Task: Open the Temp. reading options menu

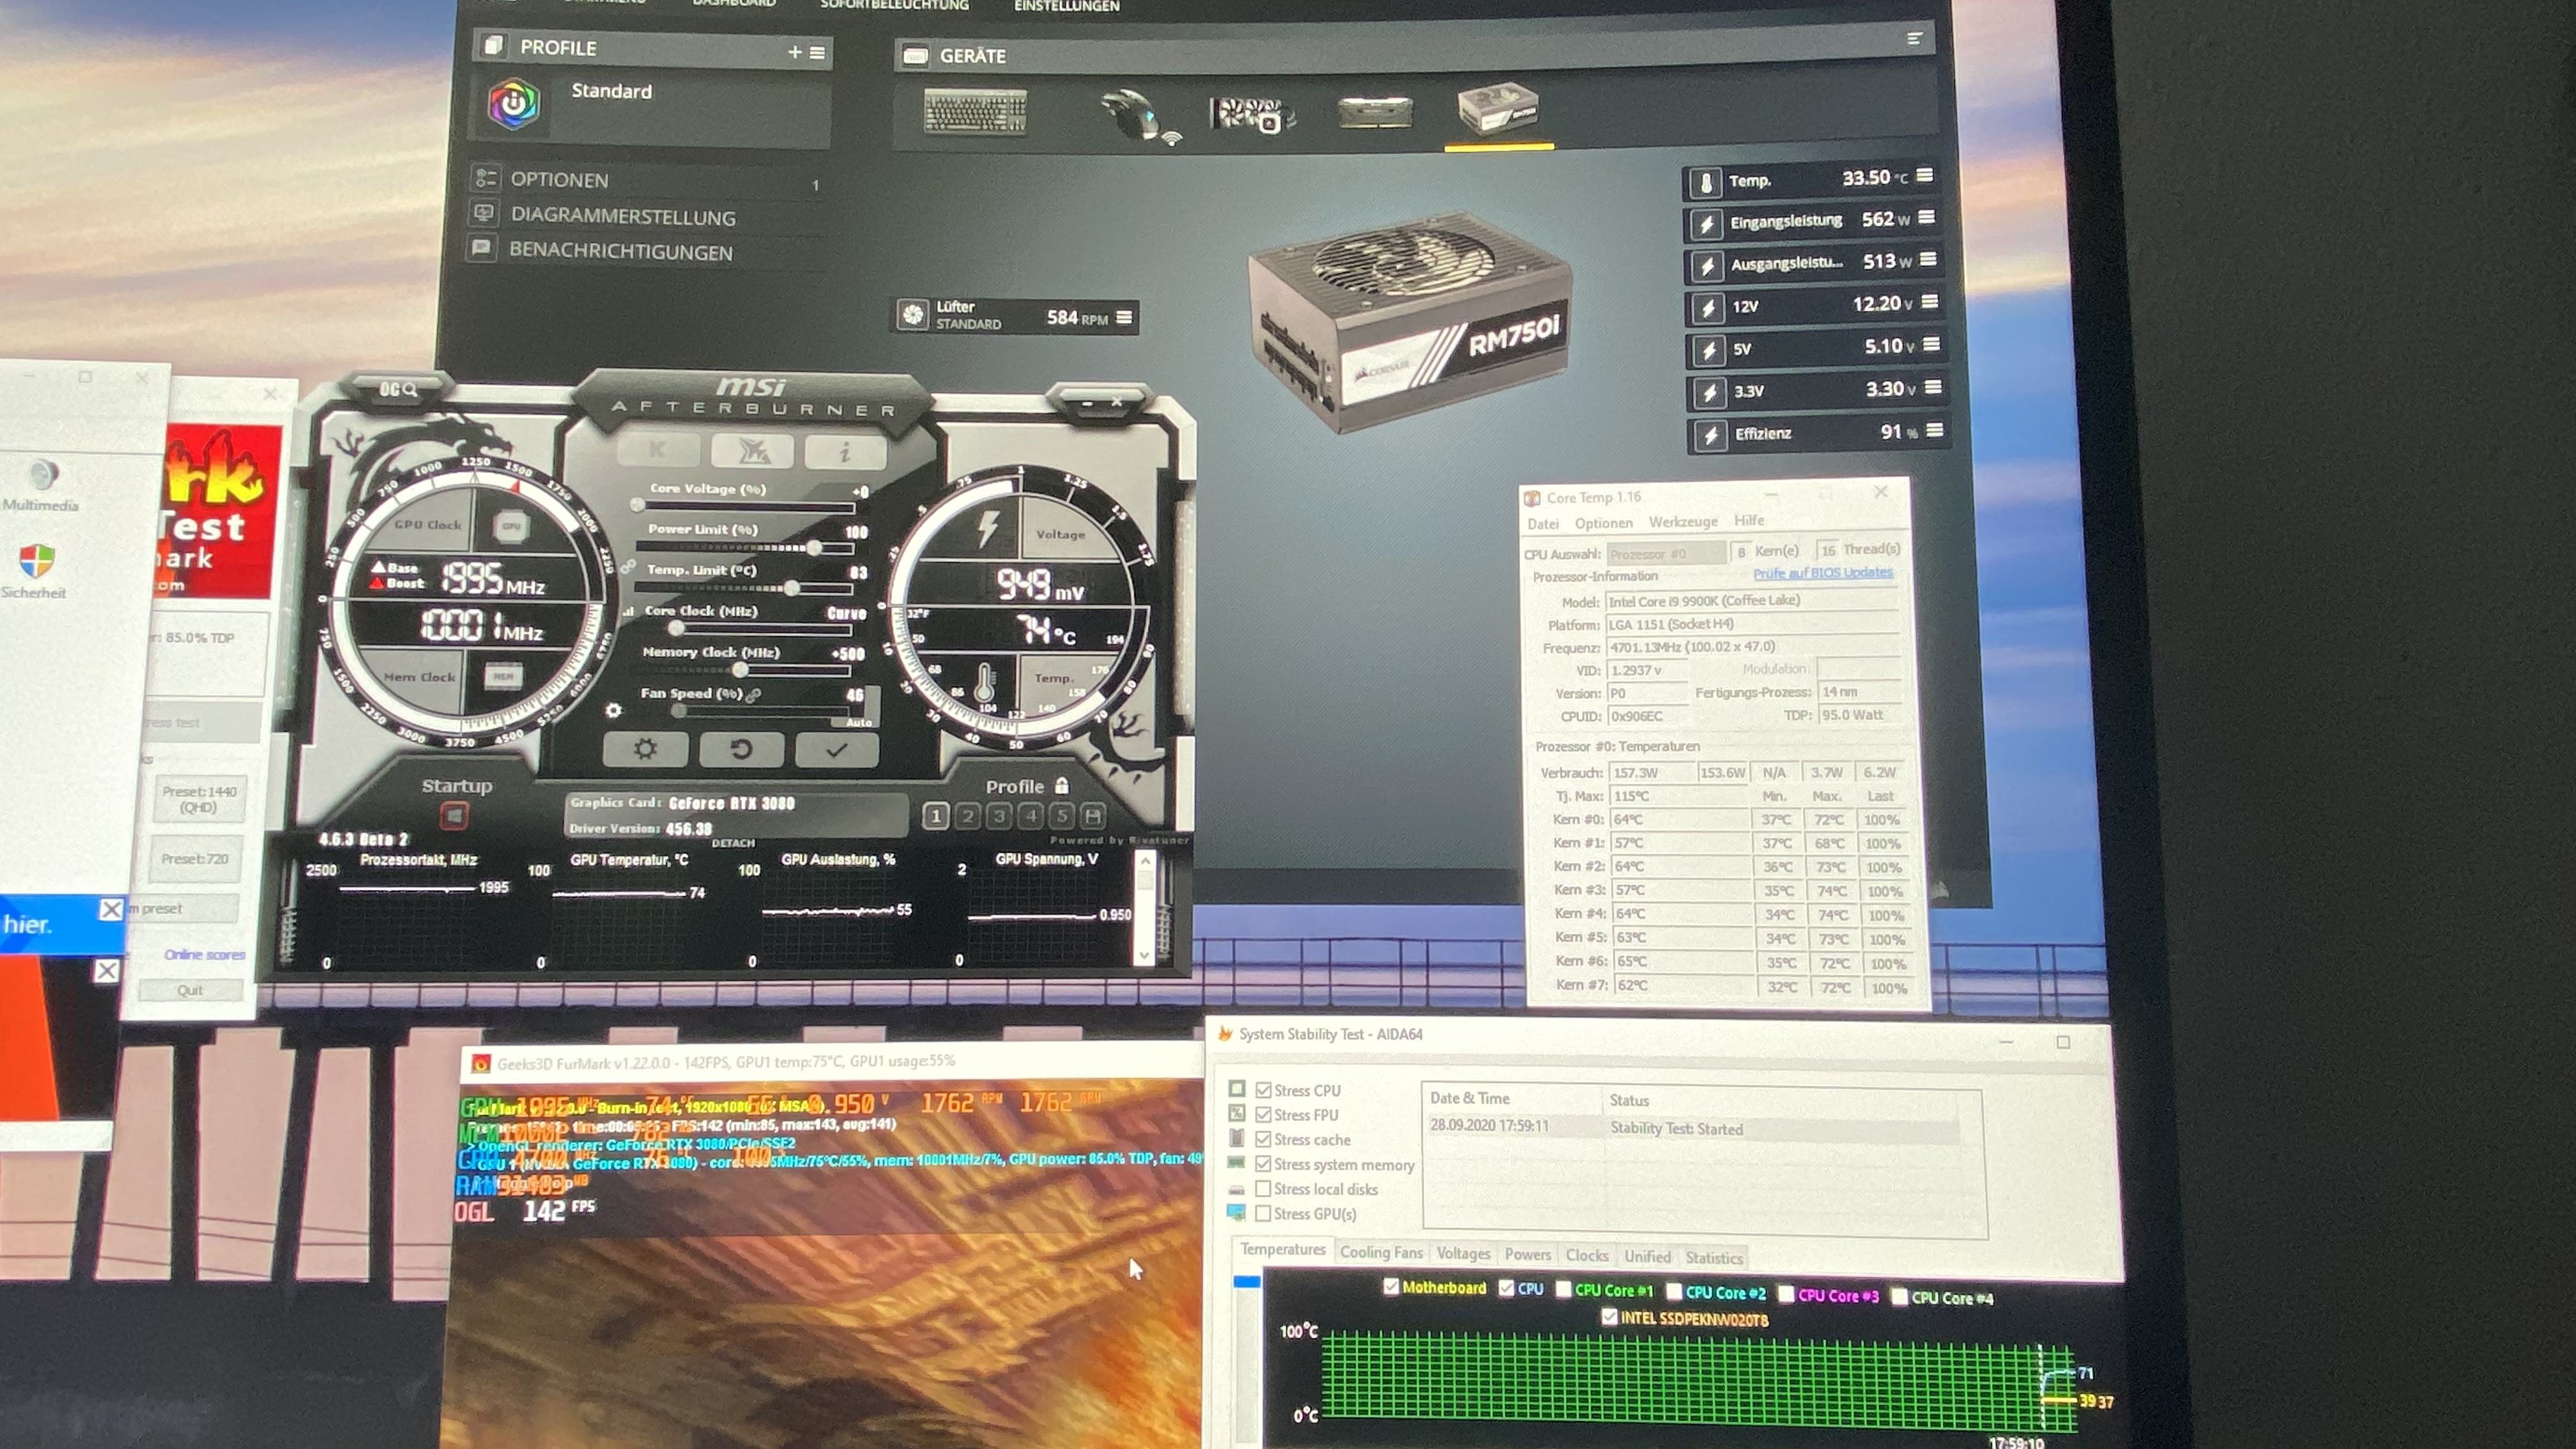Action: 1924,175
